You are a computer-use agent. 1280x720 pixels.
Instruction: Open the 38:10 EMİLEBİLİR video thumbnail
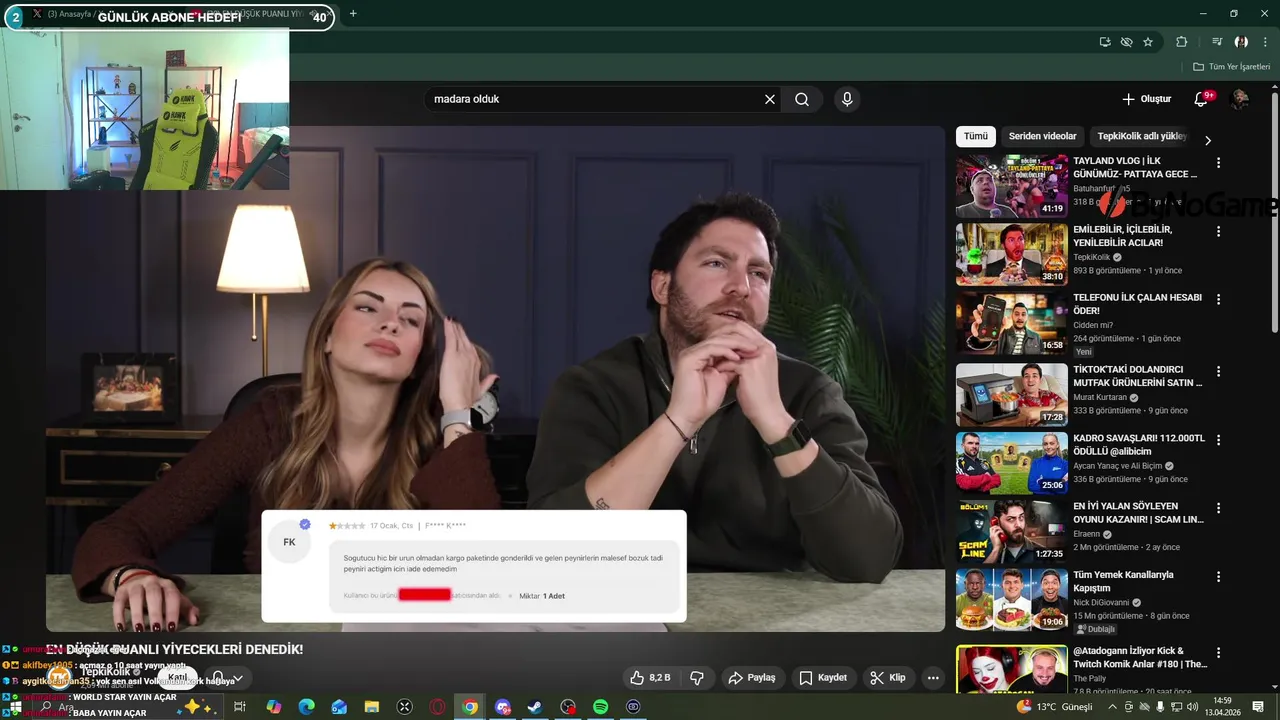click(x=1011, y=254)
